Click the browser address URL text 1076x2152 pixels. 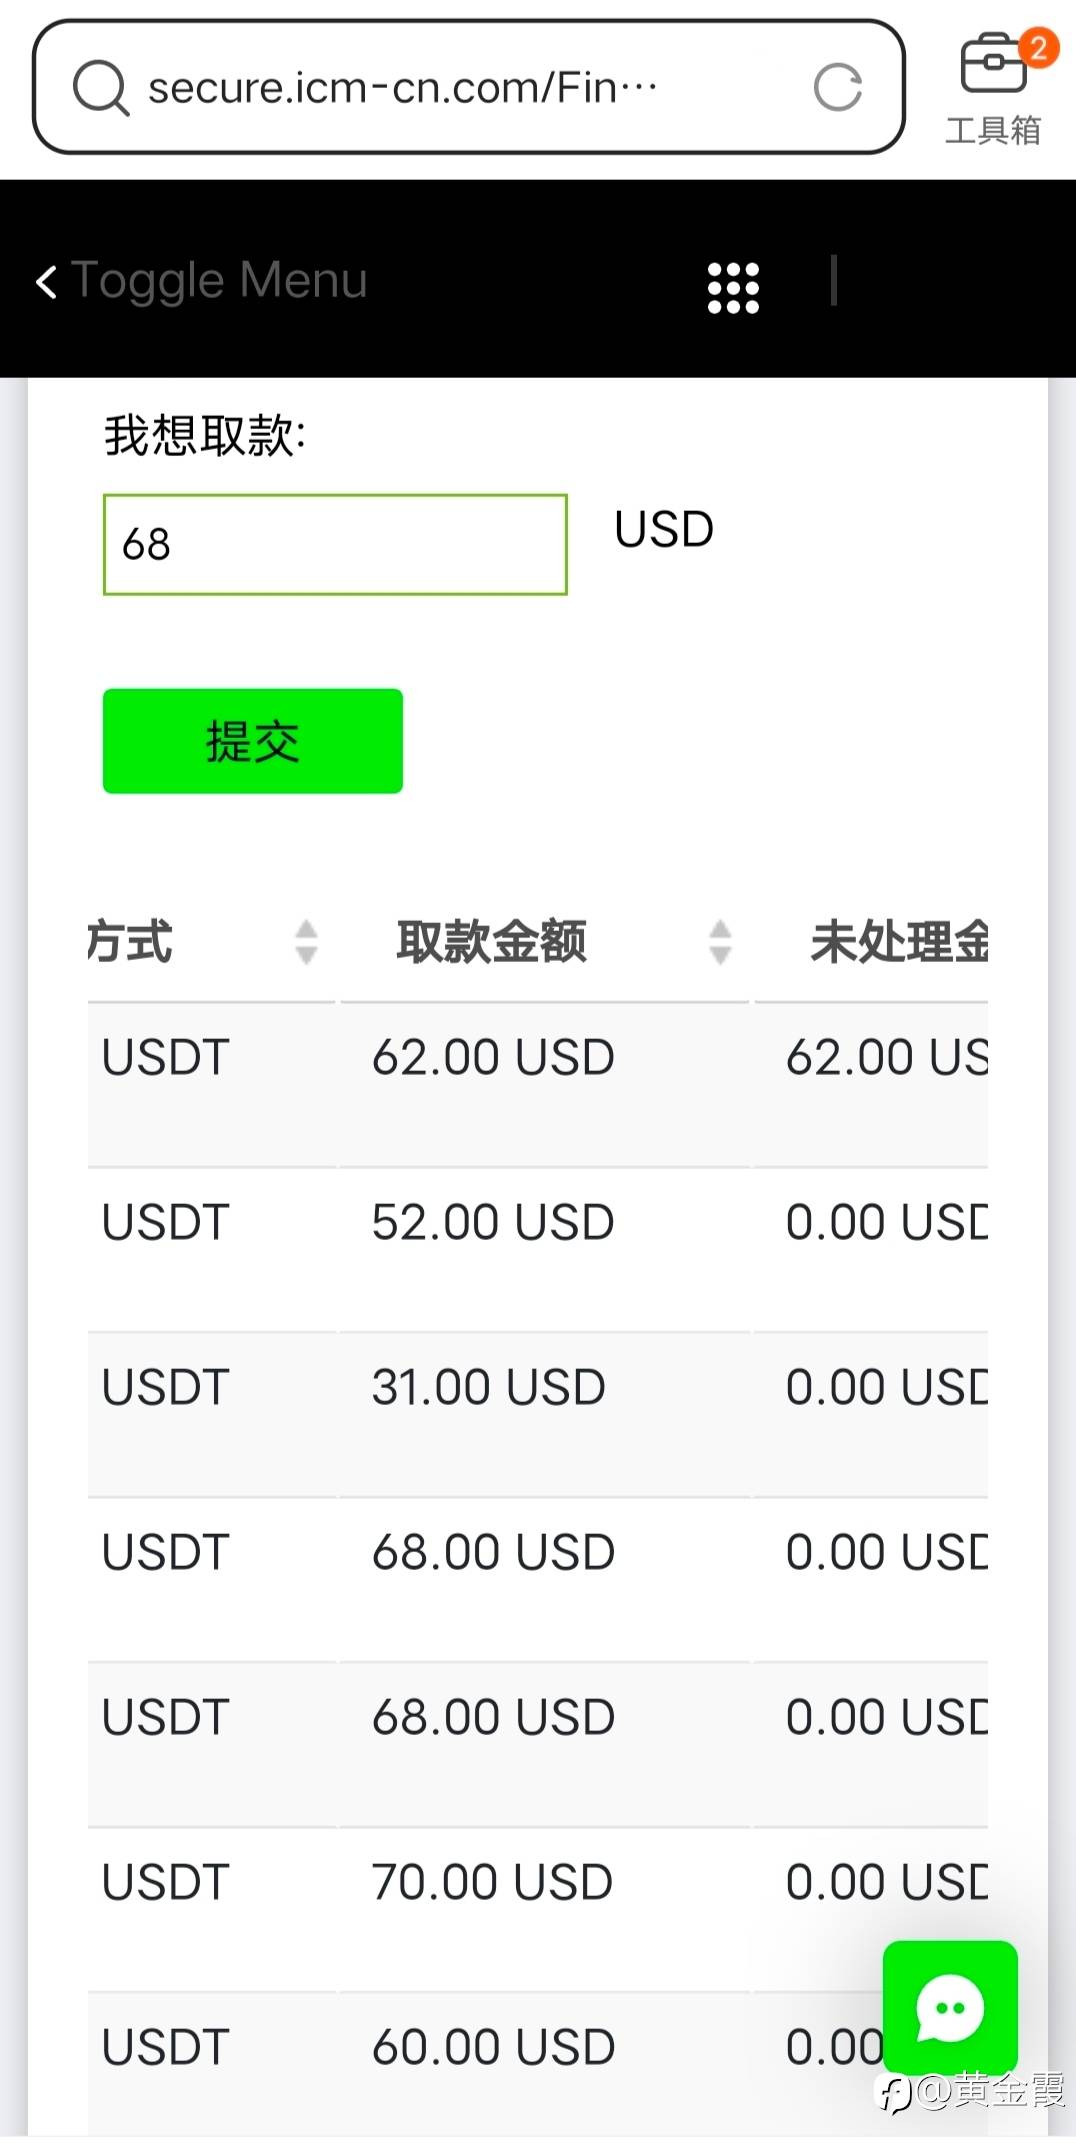(400, 88)
